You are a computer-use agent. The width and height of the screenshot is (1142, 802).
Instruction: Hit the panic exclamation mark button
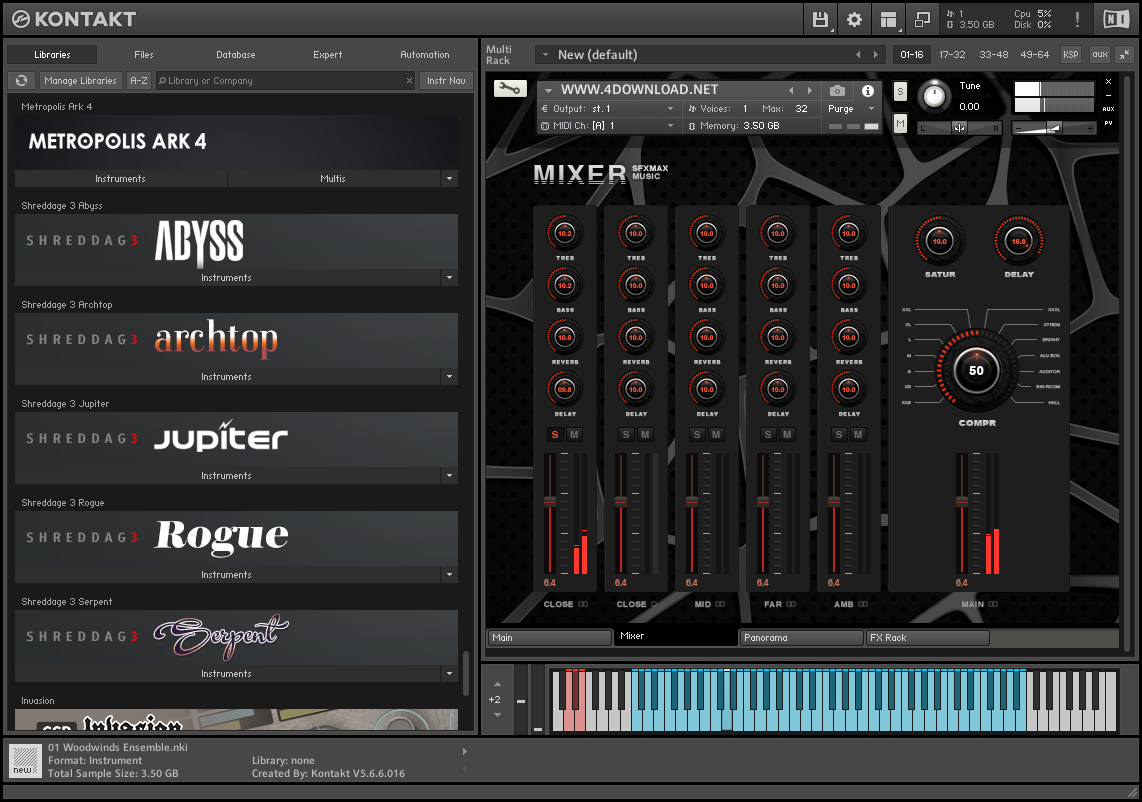tap(1077, 20)
